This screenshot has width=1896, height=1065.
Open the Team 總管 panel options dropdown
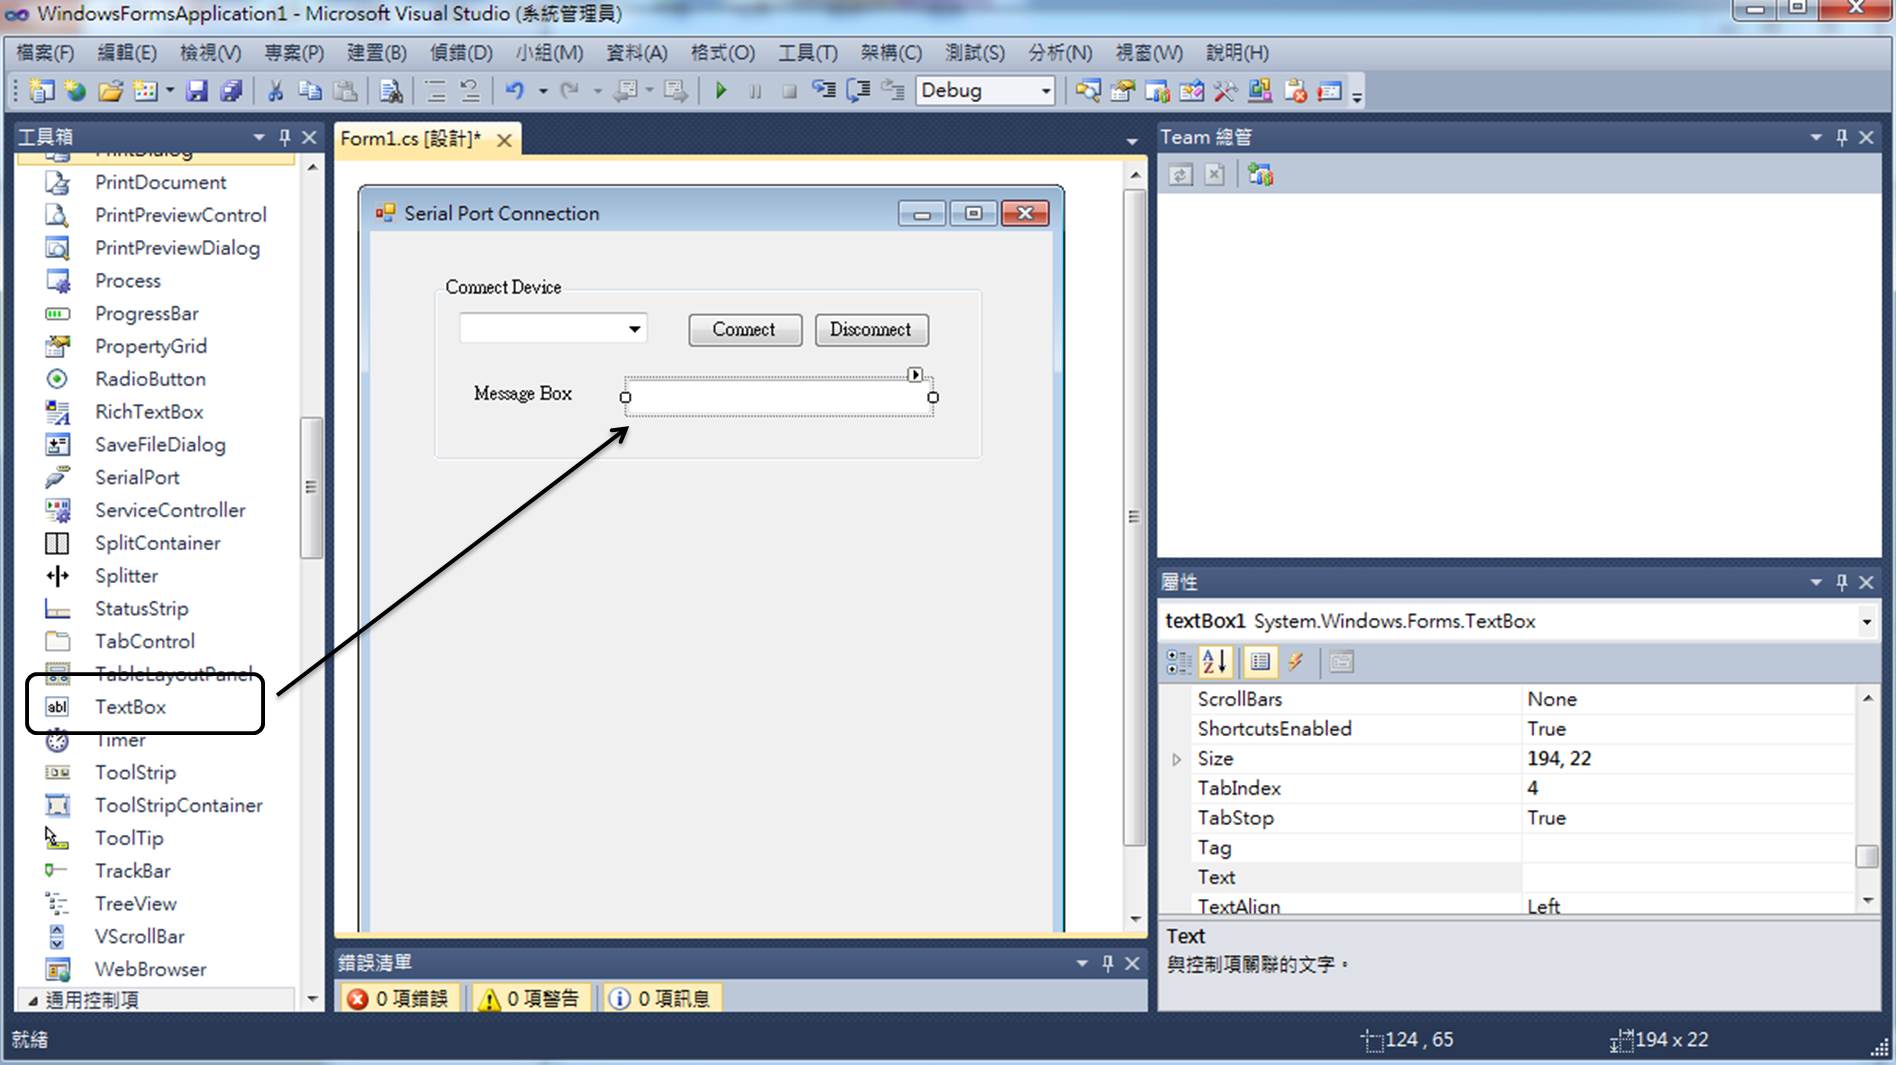pos(1816,137)
